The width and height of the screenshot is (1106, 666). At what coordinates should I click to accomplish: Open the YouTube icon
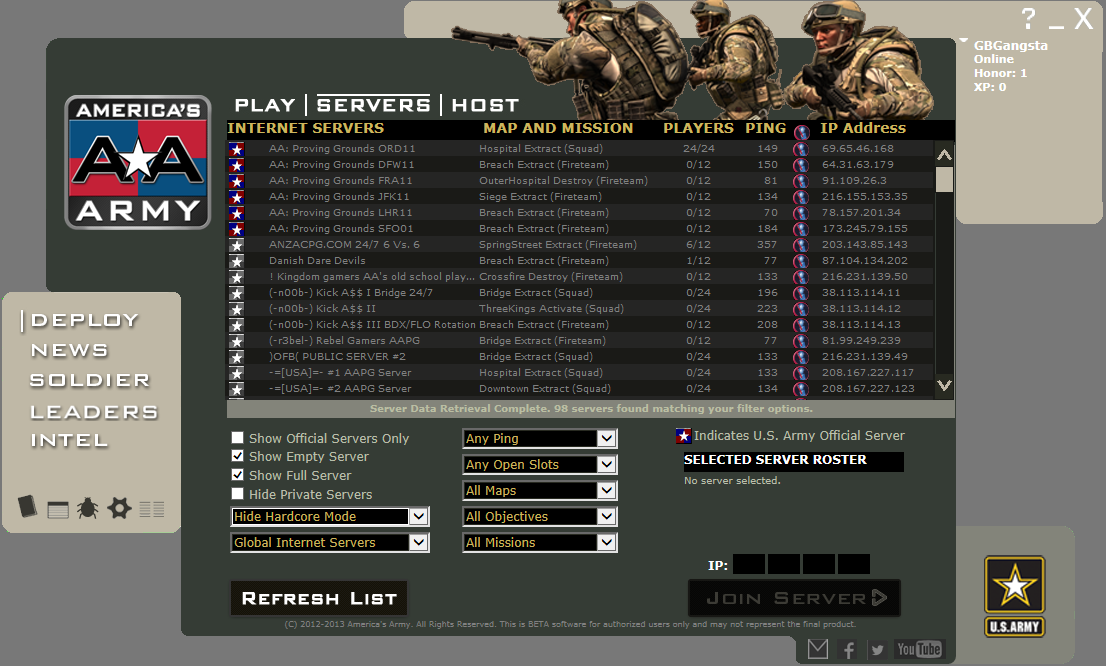click(x=919, y=649)
